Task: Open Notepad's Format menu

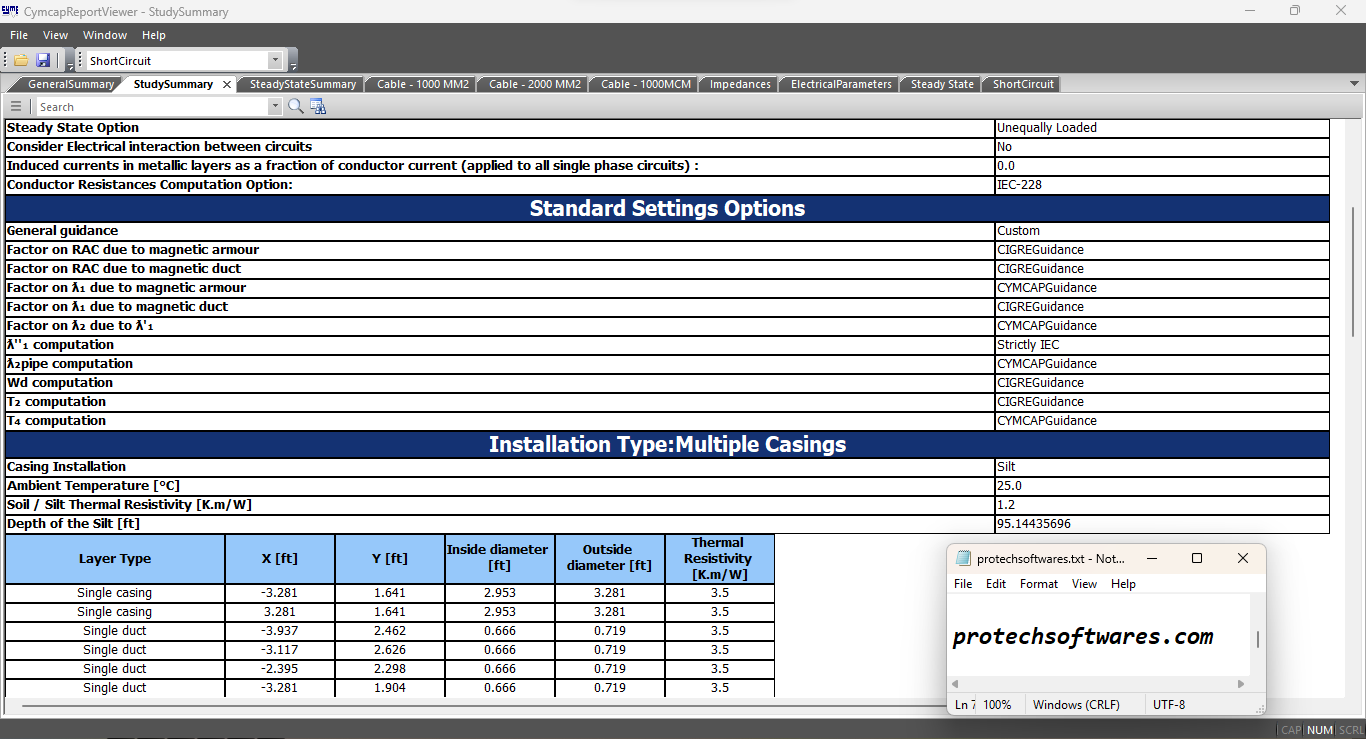Action: (1039, 584)
